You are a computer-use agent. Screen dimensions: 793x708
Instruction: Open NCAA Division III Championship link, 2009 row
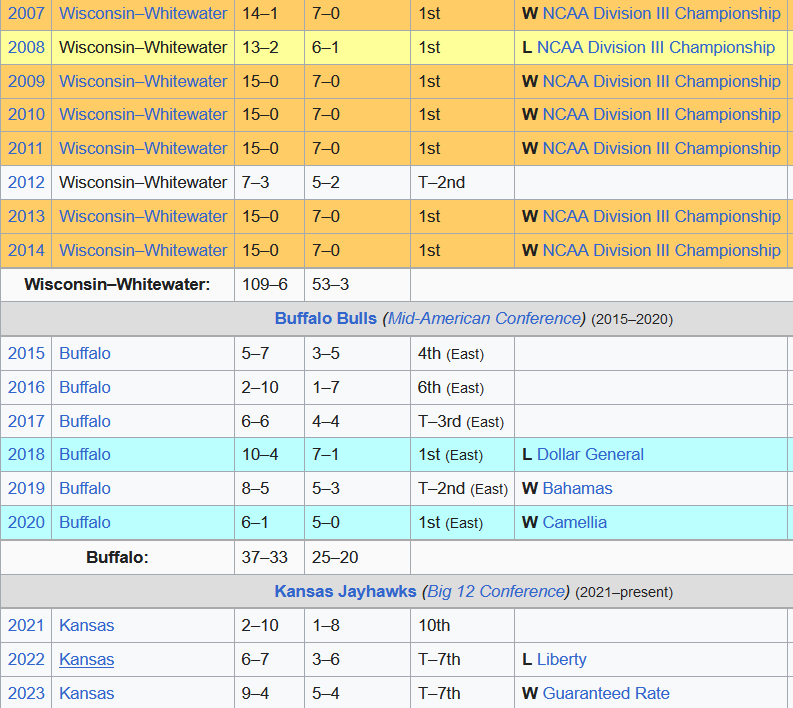tap(662, 81)
